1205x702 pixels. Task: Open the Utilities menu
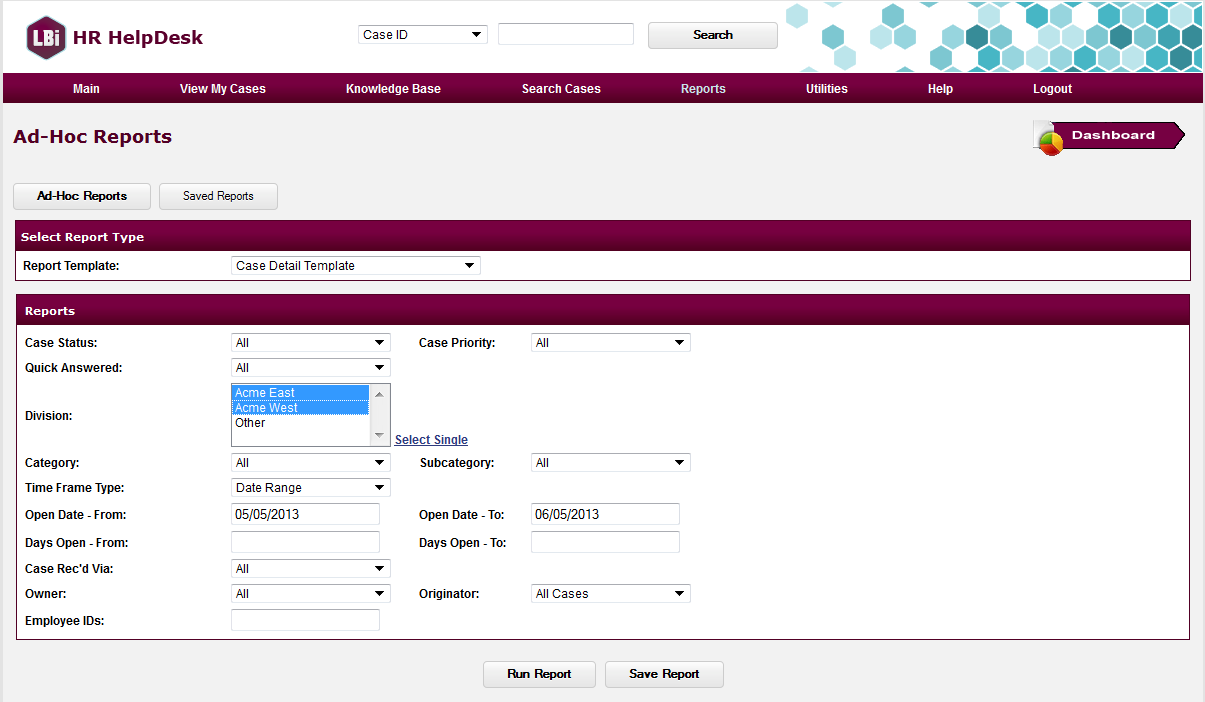tap(827, 89)
